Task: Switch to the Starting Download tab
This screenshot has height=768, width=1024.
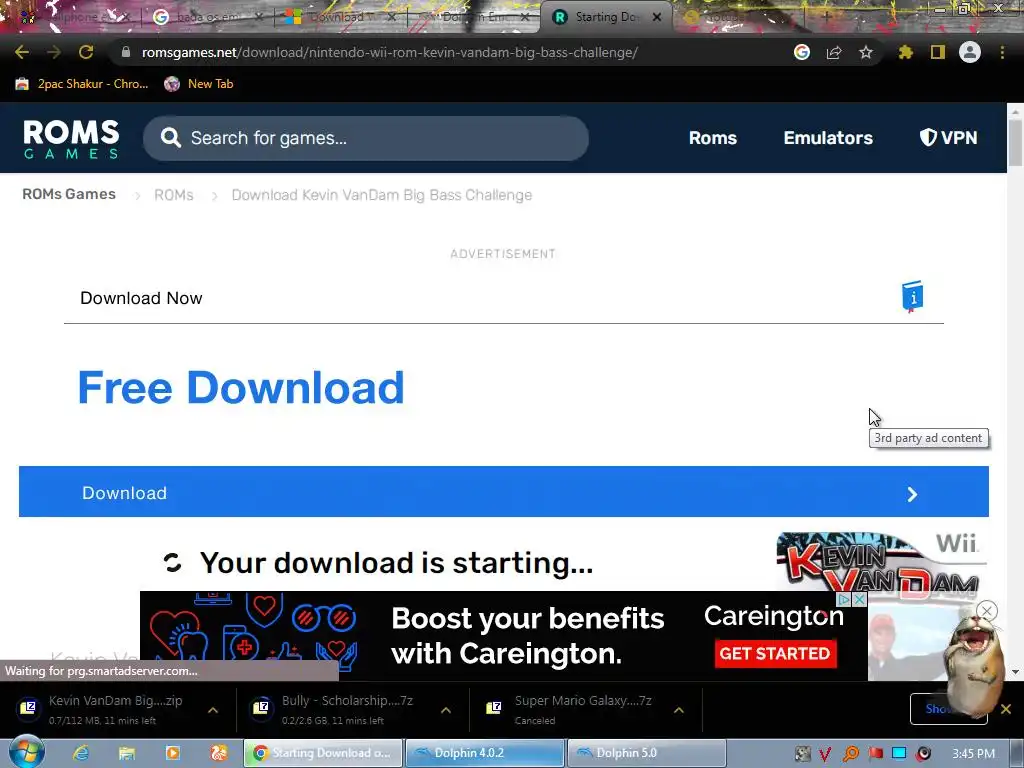Action: click(x=604, y=17)
